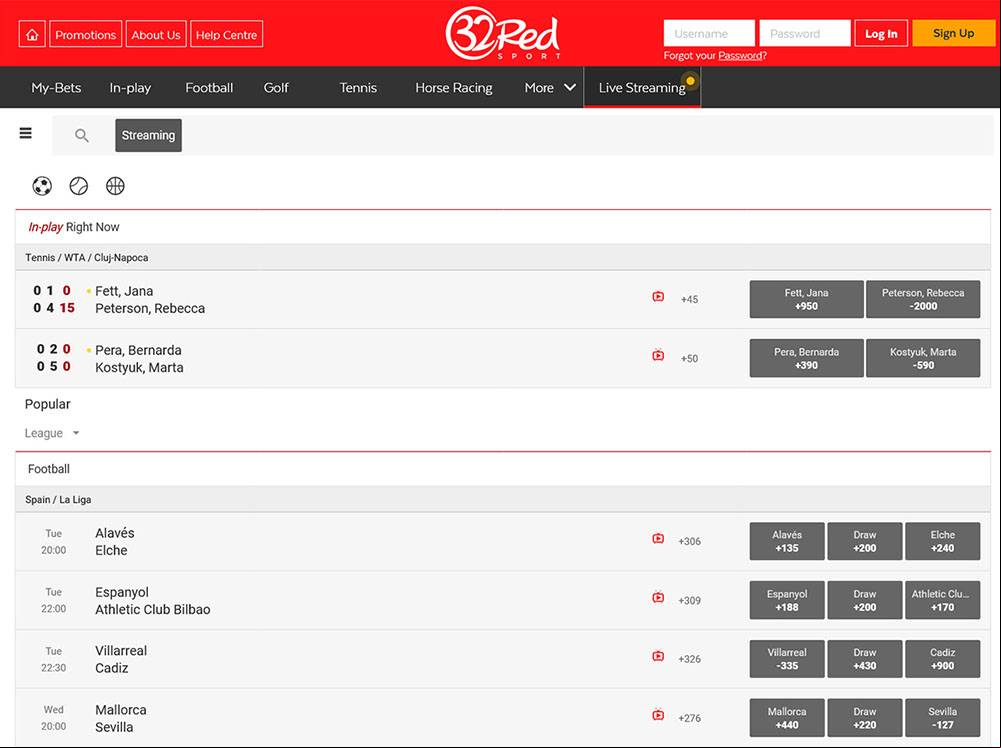The width and height of the screenshot is (1001, 748).
Task: Bet on Kostyuk, Marta at -590
Action: click(x=923, y=358)
